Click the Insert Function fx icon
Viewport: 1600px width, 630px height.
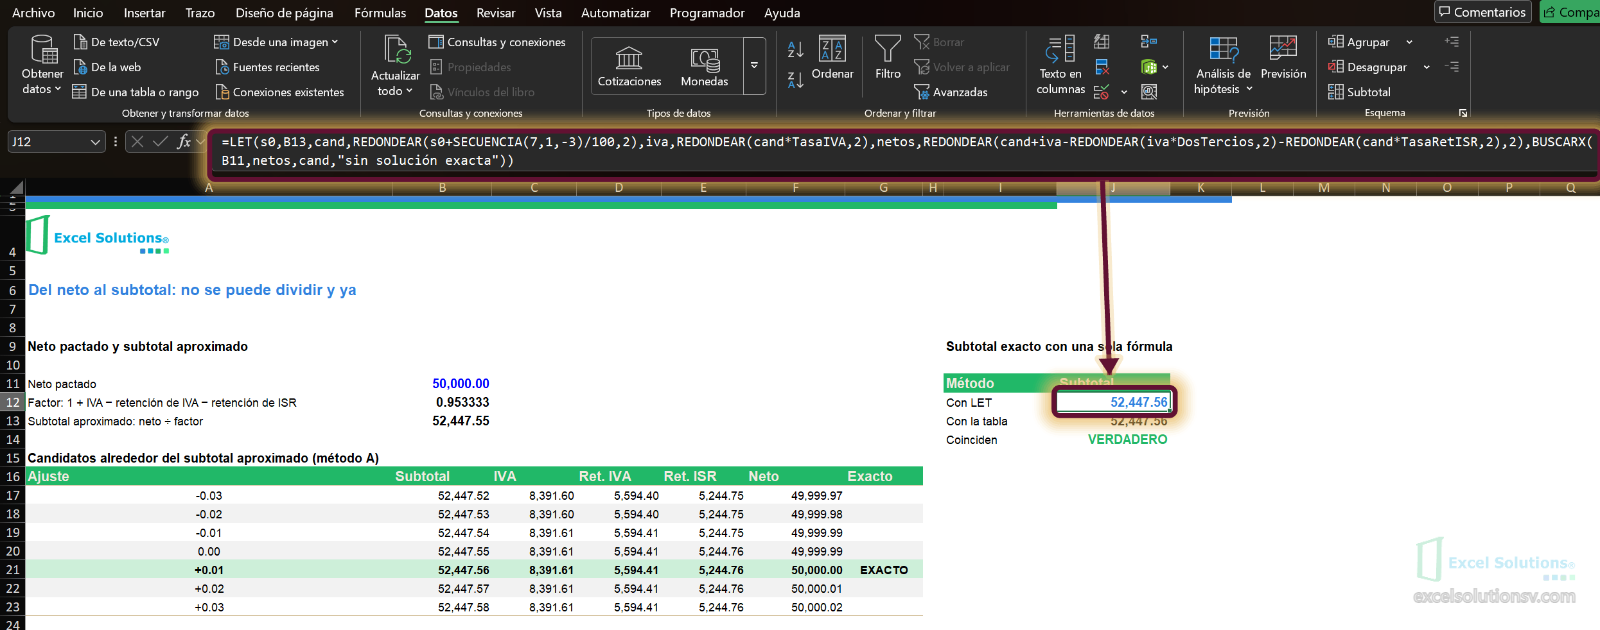point(184,142)
